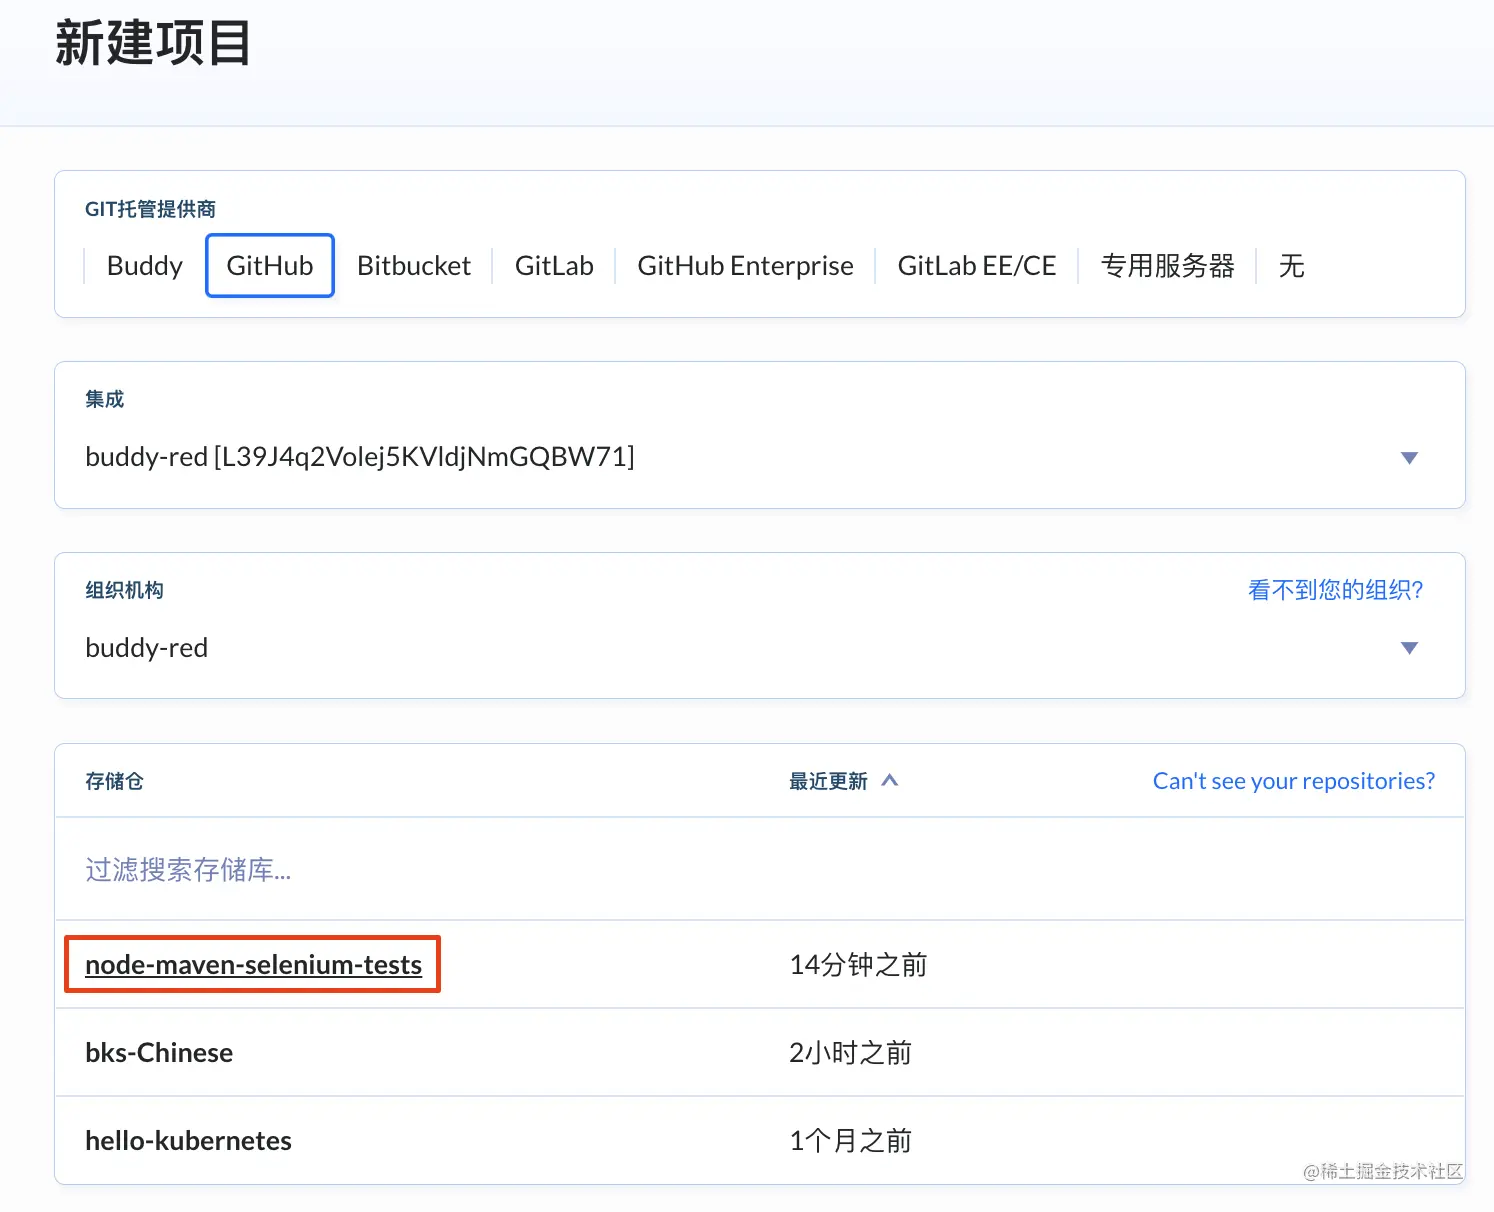
Task: Click the 存储仓 column header
Action: 114,781
